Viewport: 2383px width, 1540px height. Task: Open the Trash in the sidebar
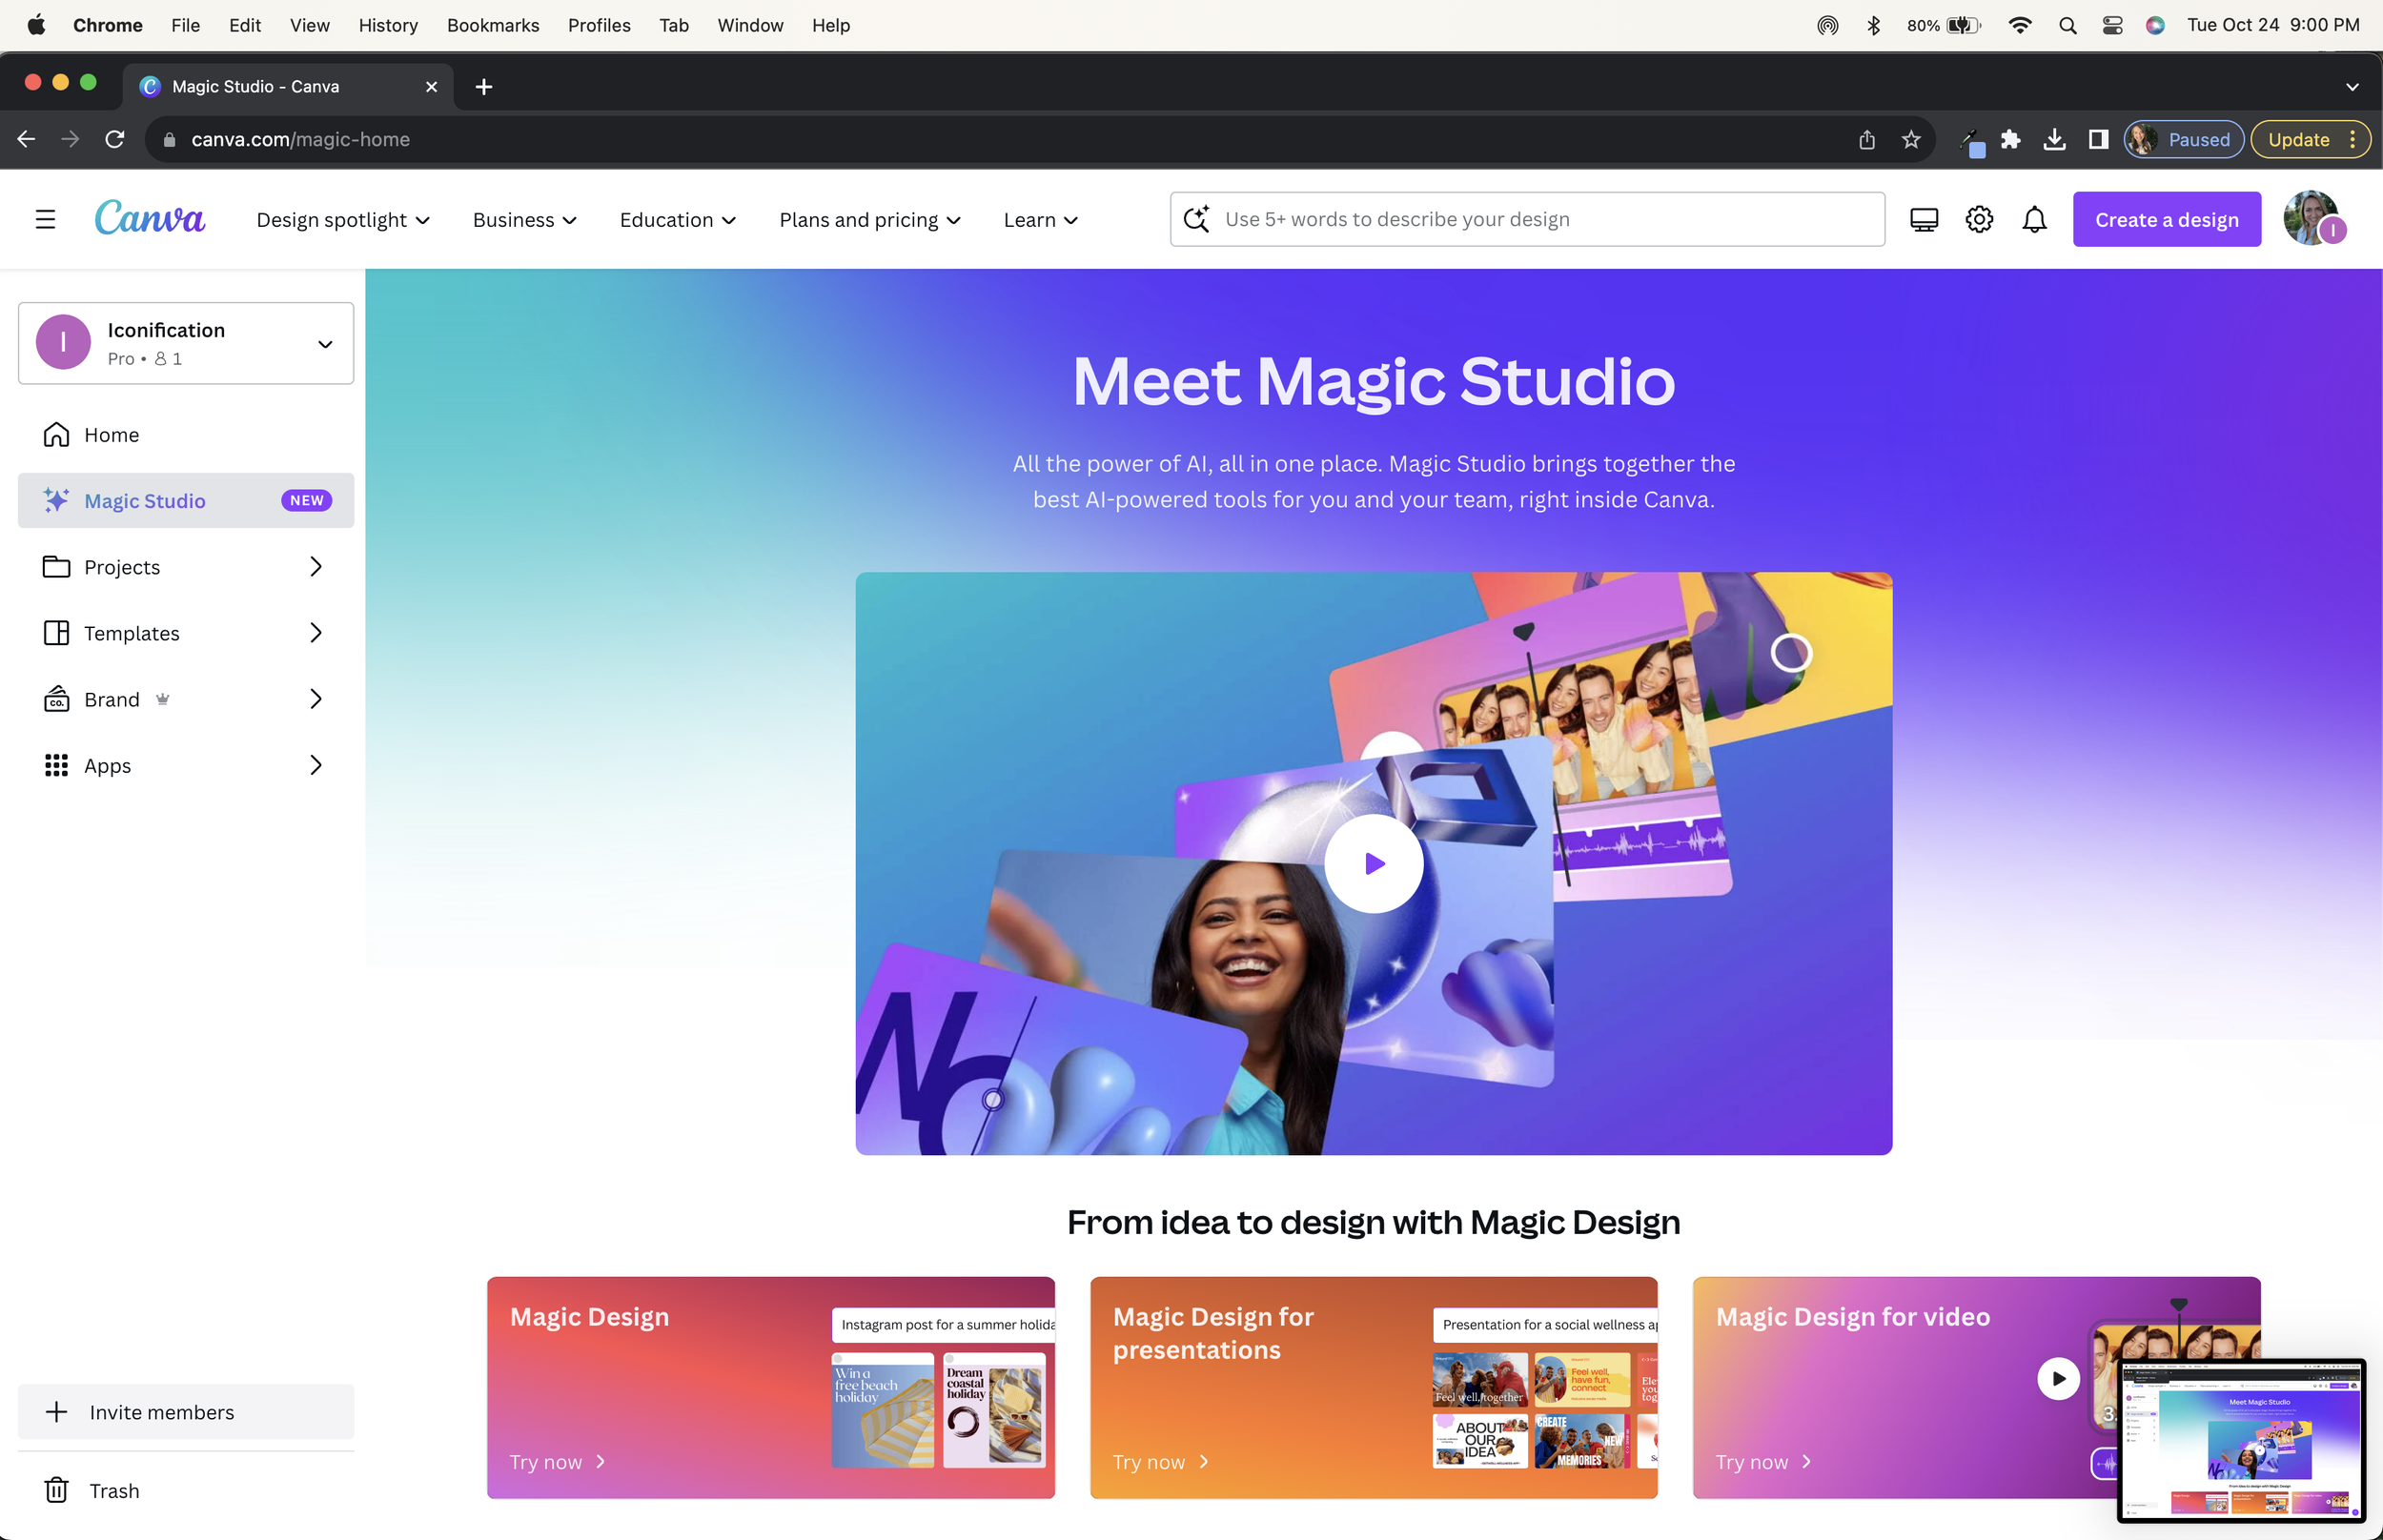pos(186,1490)
